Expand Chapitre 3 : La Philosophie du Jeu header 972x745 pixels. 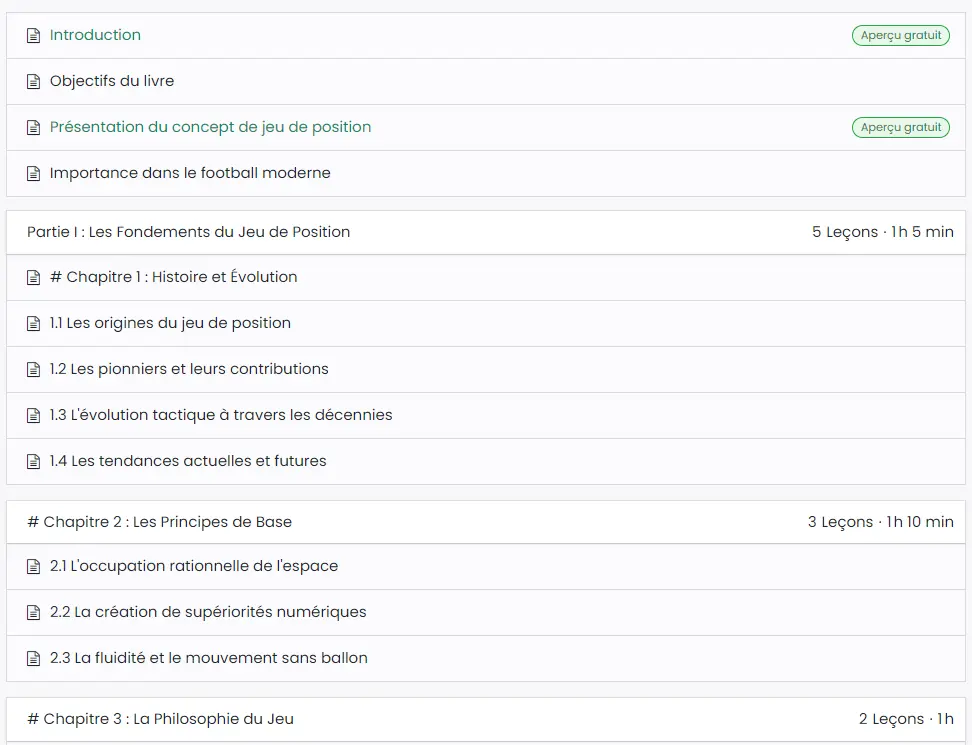pyautogui.click(x=486, y=719)
